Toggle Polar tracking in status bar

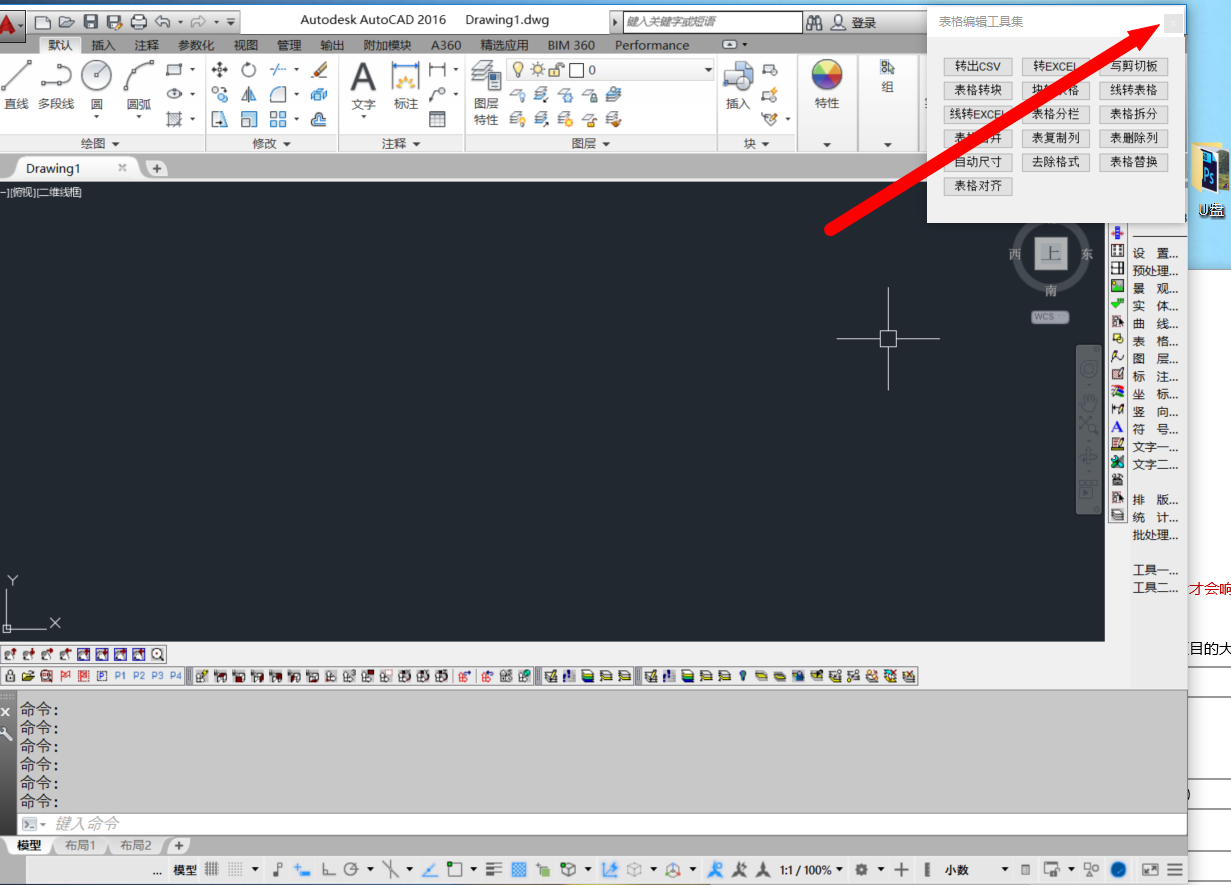[x=351, y=870]
